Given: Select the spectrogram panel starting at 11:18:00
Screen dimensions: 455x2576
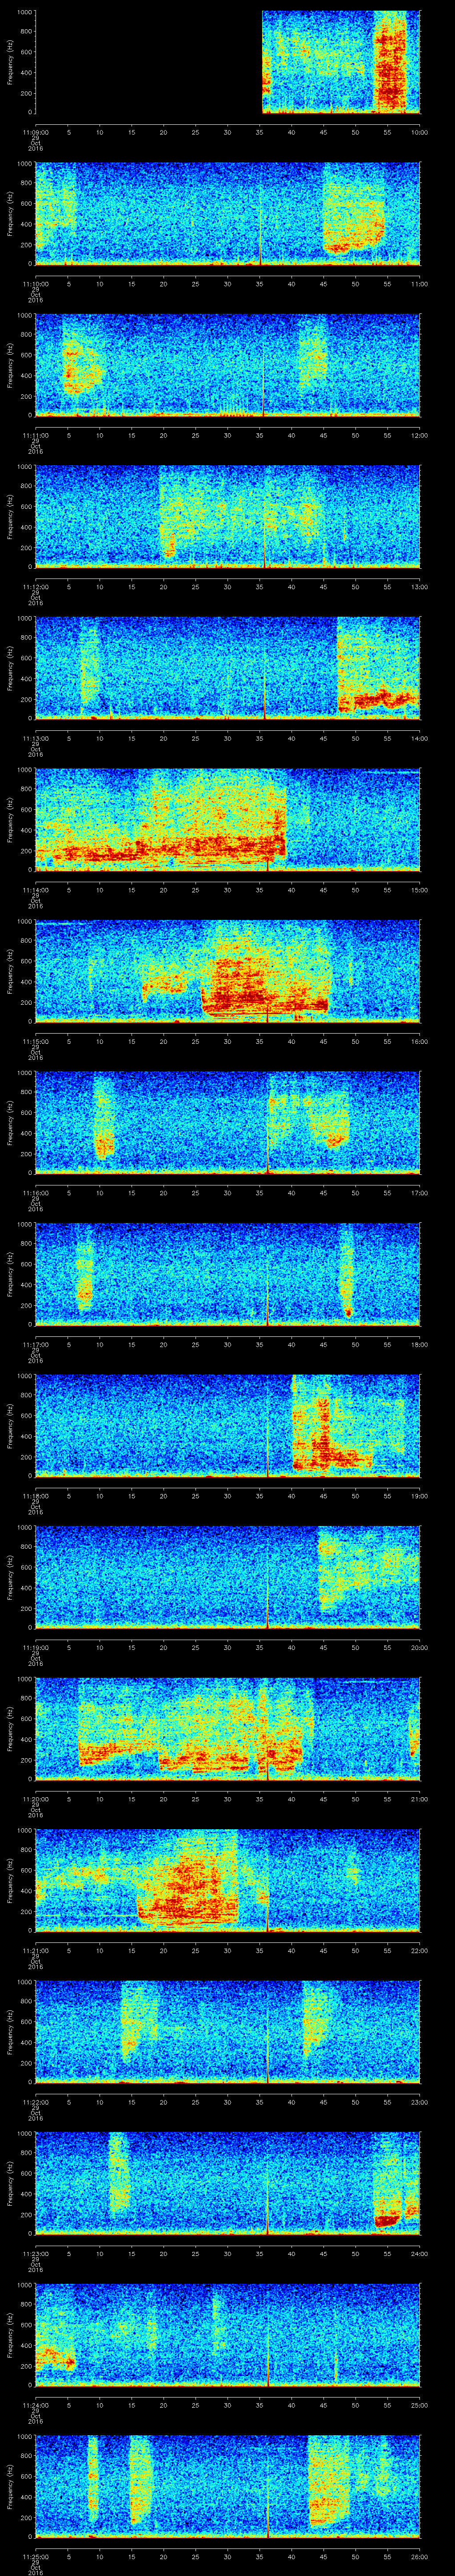Looking at the screenshot, I should click(x=227, y=1425).
